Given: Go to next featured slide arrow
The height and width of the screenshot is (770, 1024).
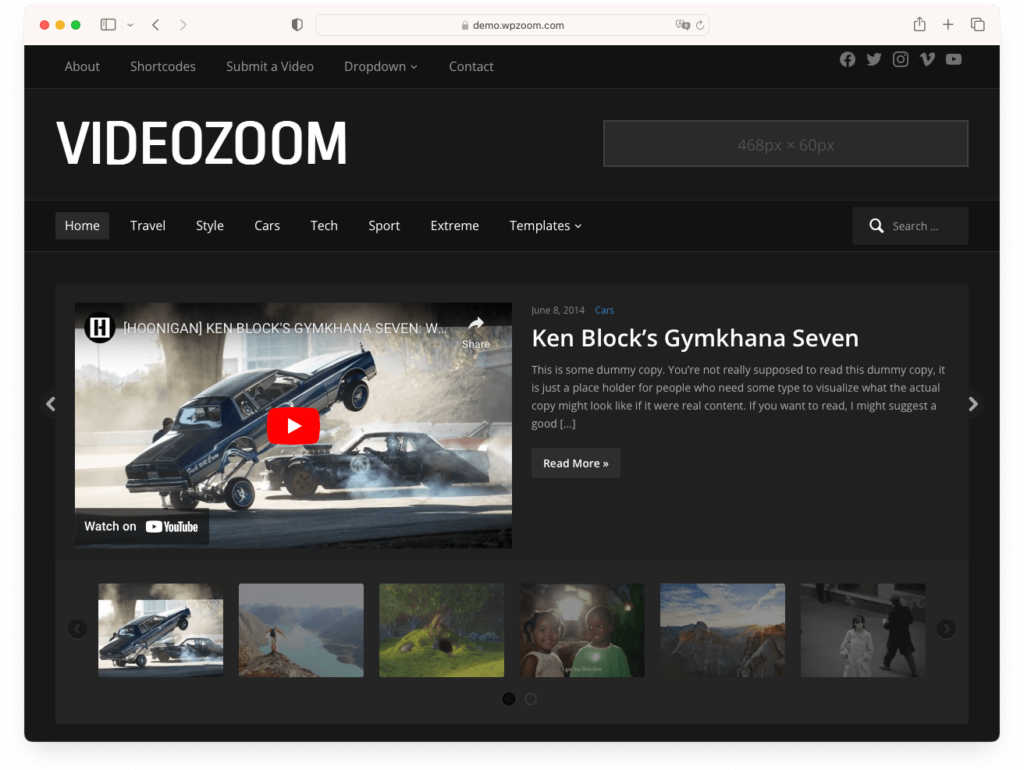Looking at the screenshot, I should coord(973,404).
